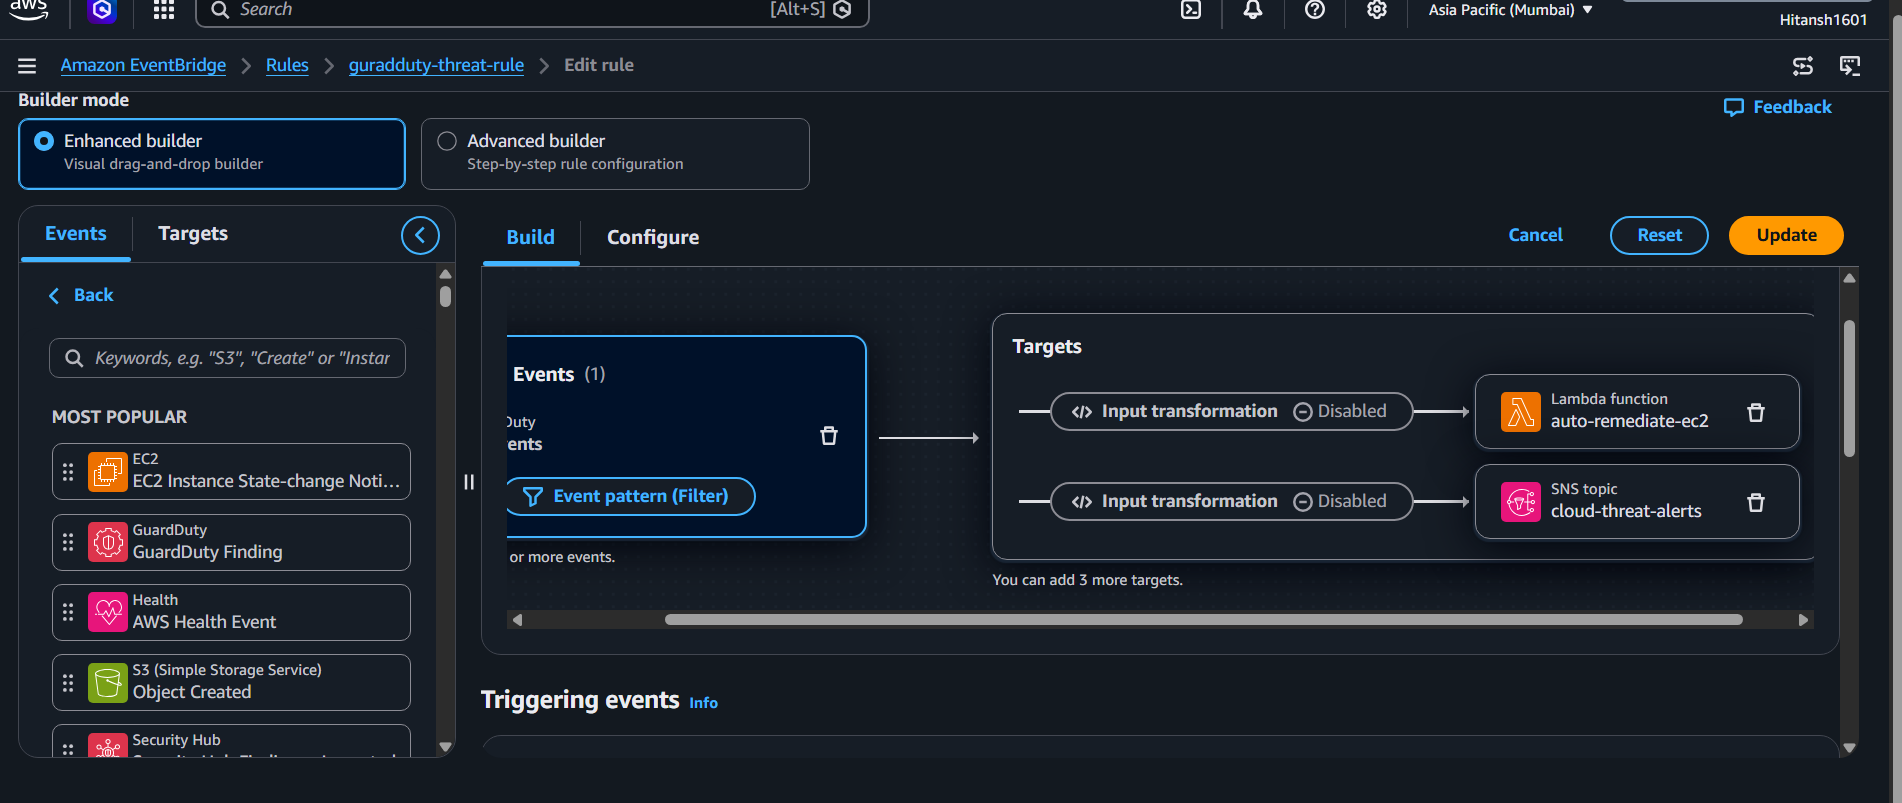Open the CloudShell terminal icon
1902x803 pixels.
pos(1191,10)
